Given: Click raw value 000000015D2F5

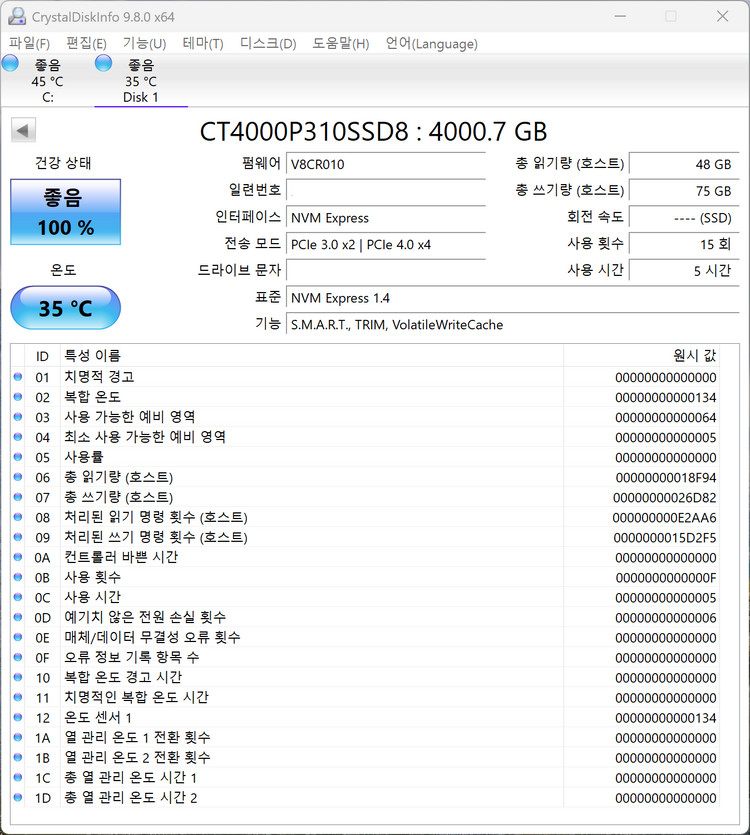Looking at the screenshot, I should point(665,538).
